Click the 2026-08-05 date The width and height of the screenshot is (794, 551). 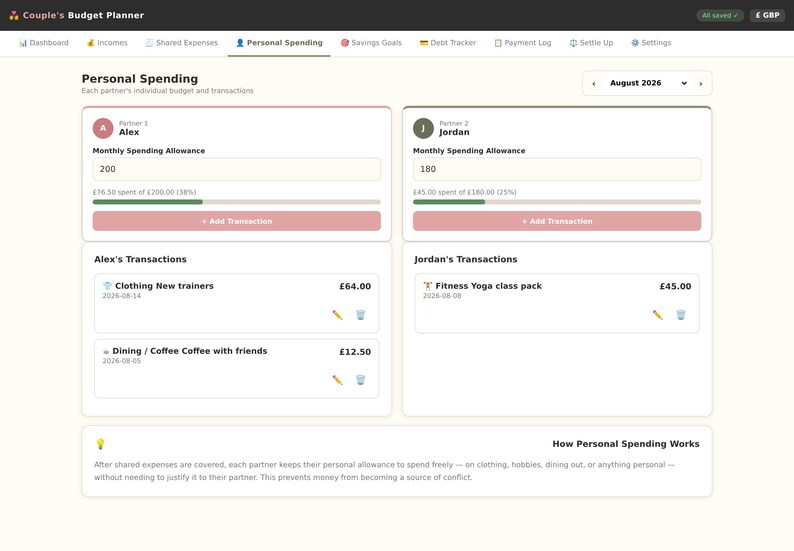[122, 361]
